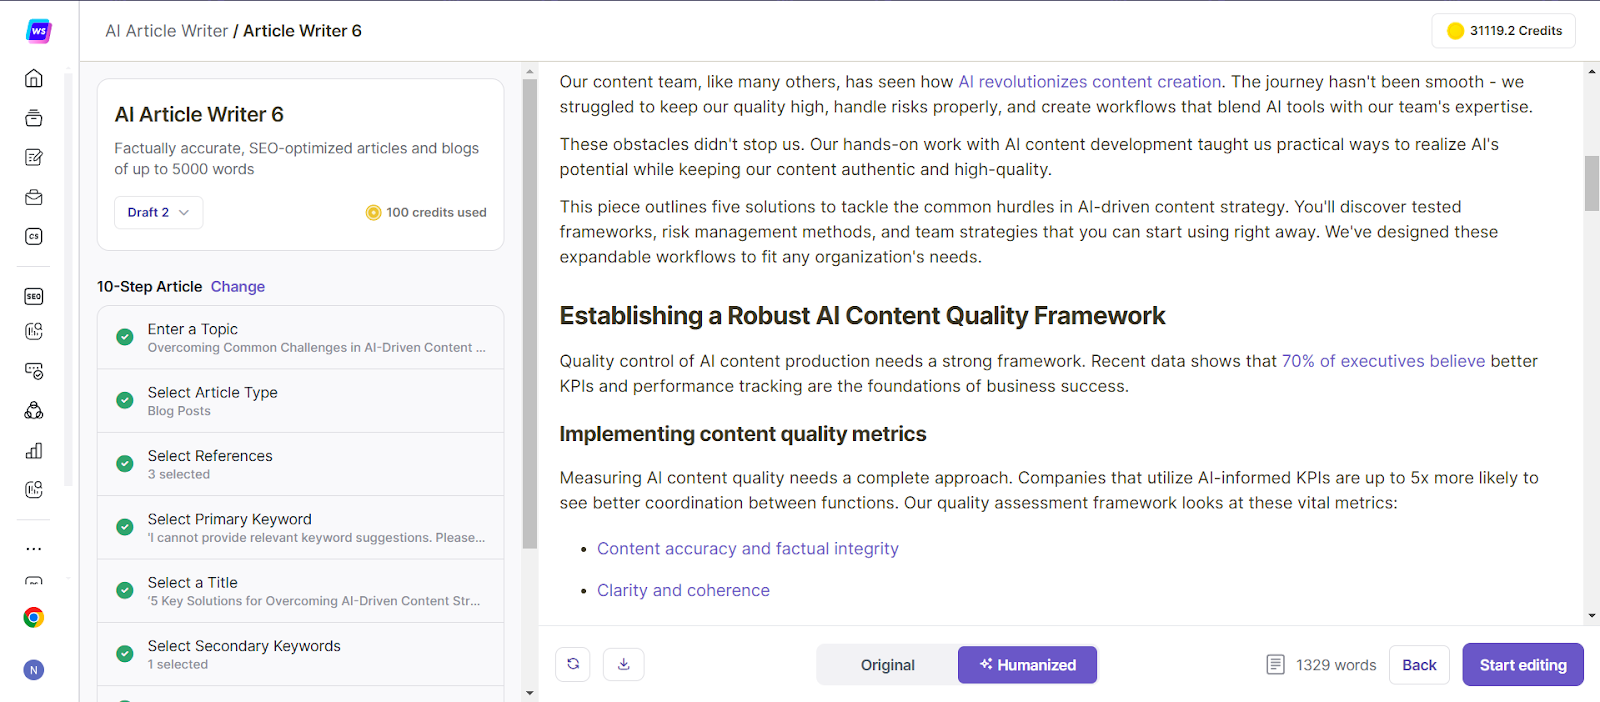Open the bar chart analytics icon

point(34,450)
